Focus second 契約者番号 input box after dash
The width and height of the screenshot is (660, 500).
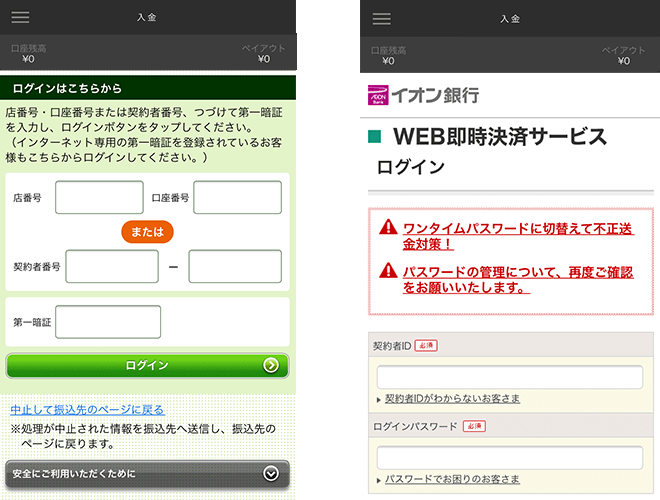[235, 266]
